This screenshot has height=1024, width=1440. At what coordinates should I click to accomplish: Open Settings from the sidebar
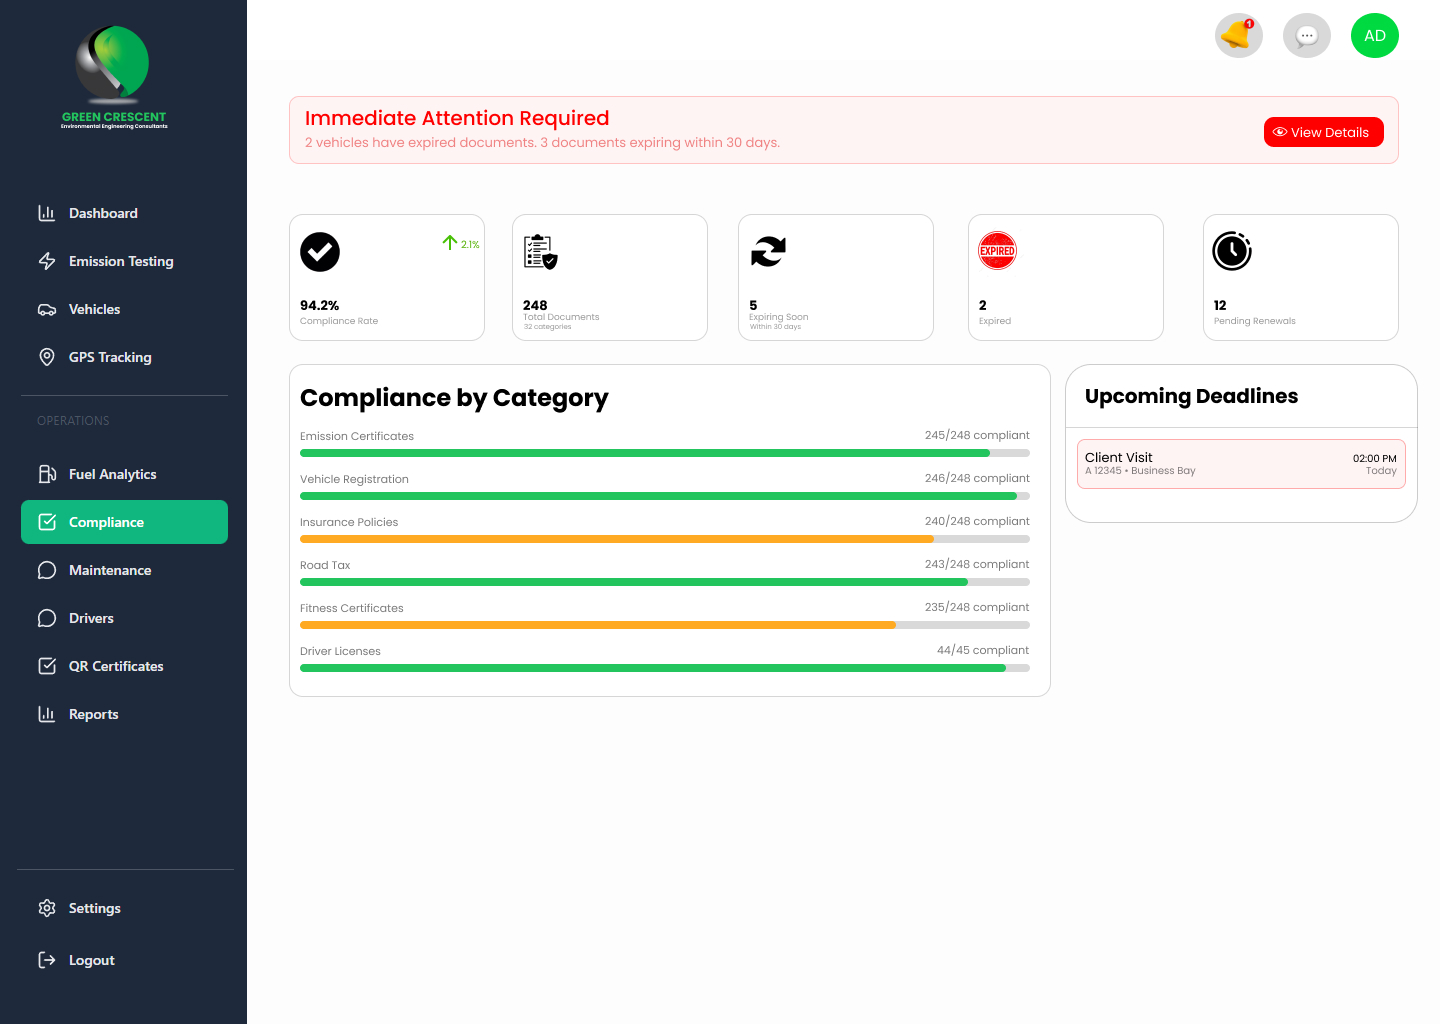(x=94, y=908)
